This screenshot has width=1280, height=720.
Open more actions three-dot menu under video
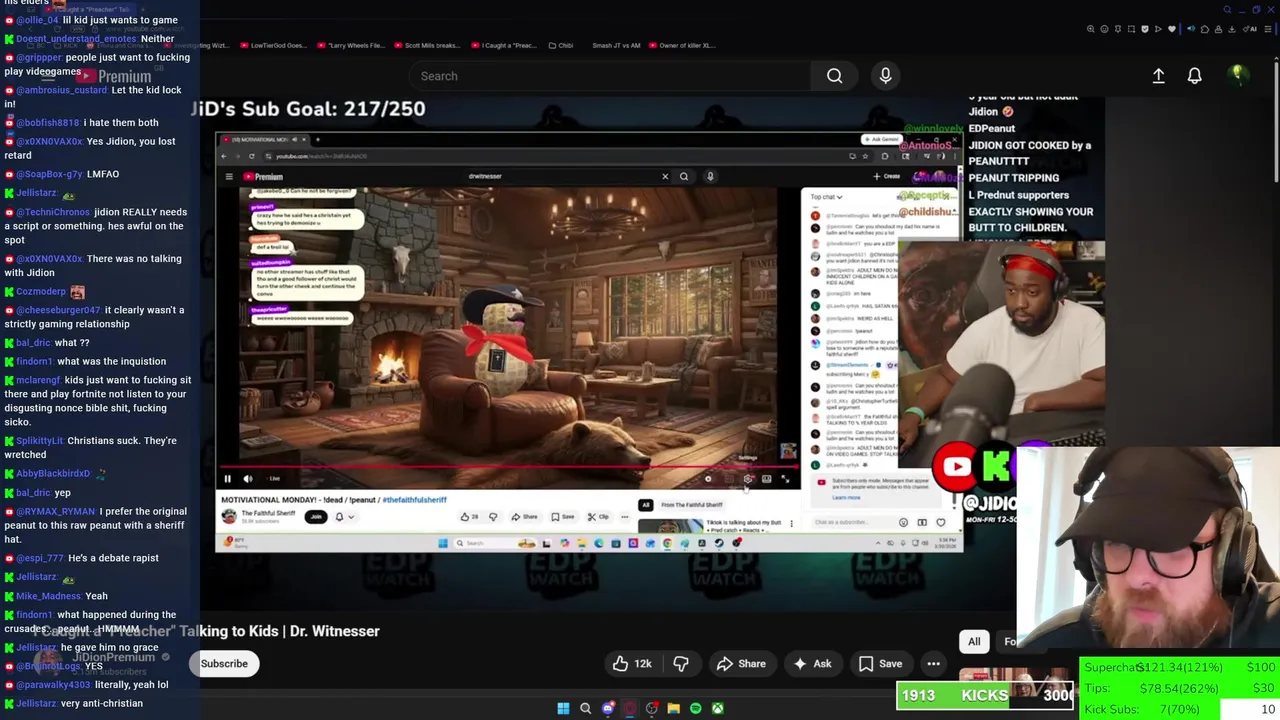click(933, 664)
